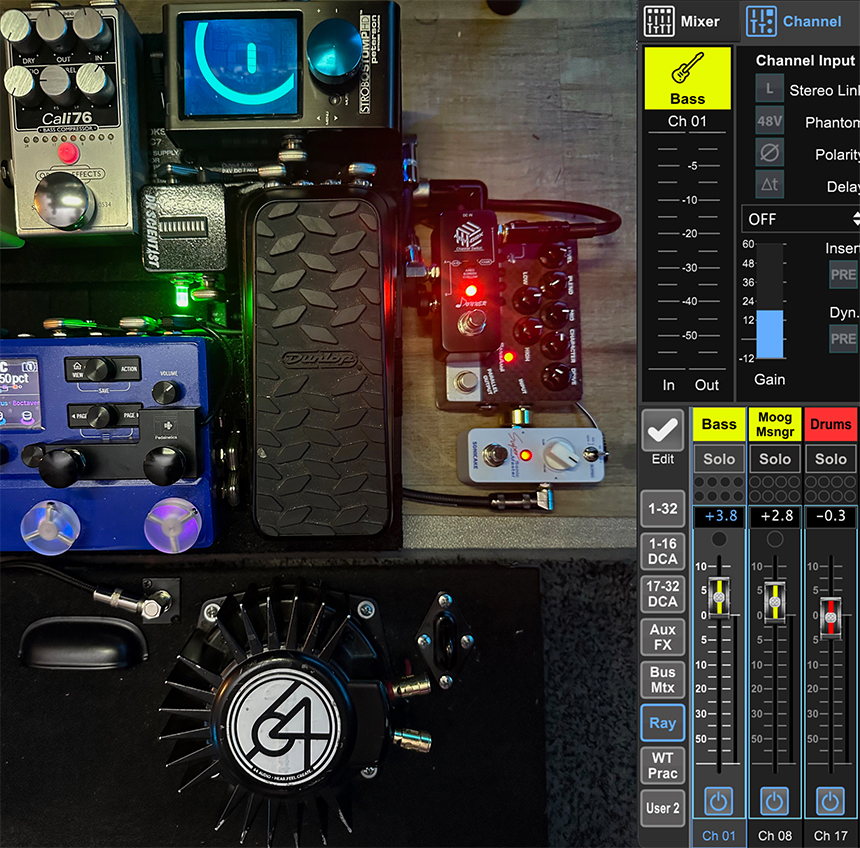The width and height of the screenshot is (860, 848).
Task: Click the Ch 08 label under the fader
Action: [x=775, y=835]
